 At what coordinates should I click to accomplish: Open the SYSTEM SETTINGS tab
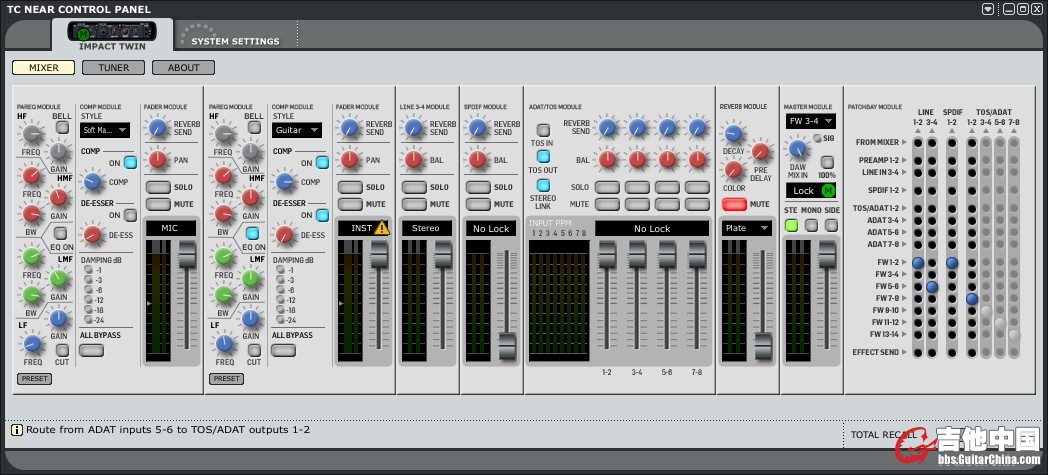pyautogui.click(x=236, y=41)
